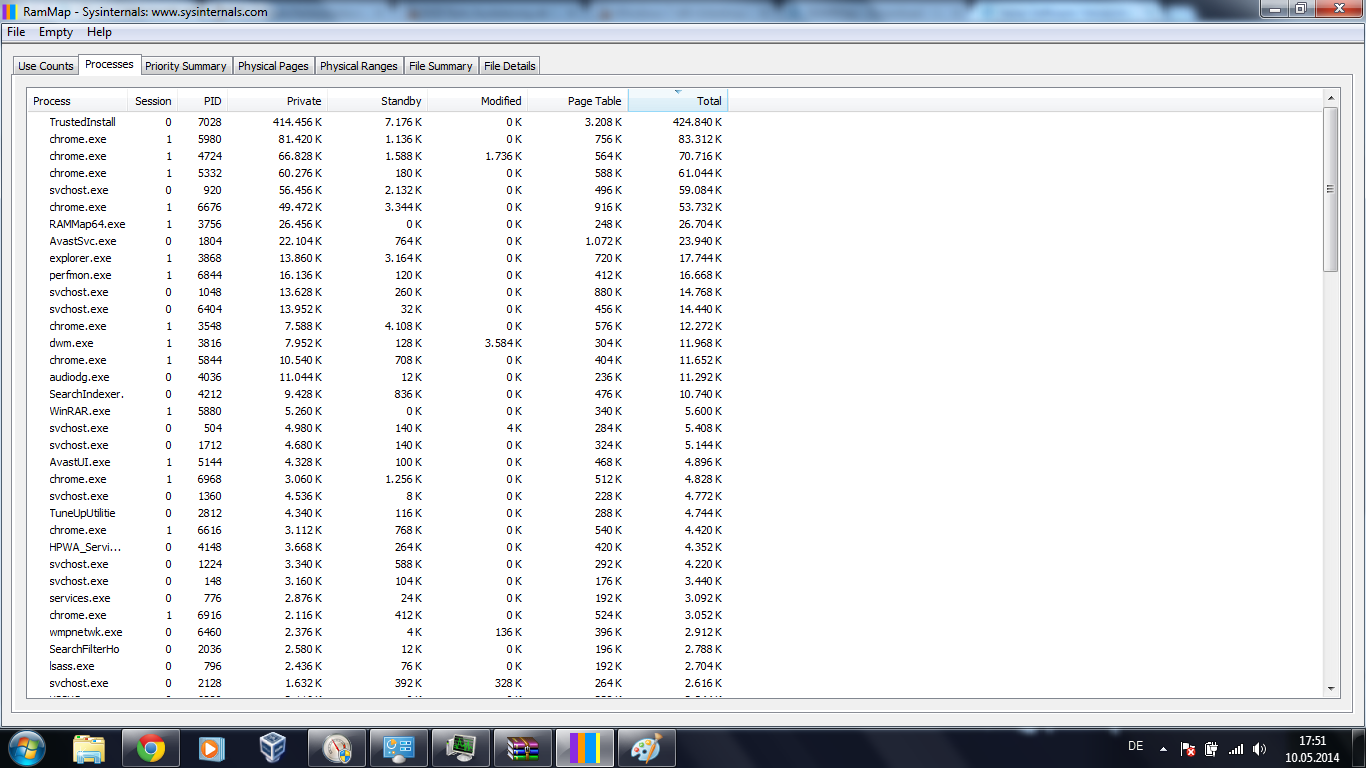Click the Total column header
1366x768 pixels.
click(678, 101)
